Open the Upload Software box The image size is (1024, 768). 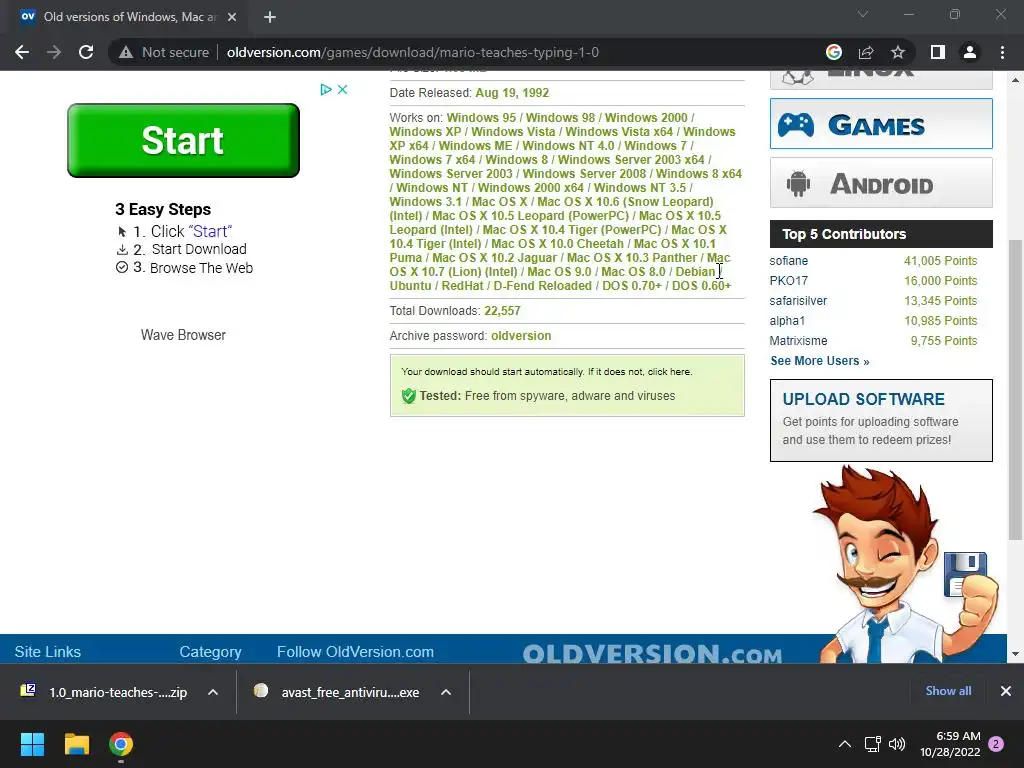tap(881, 421)
